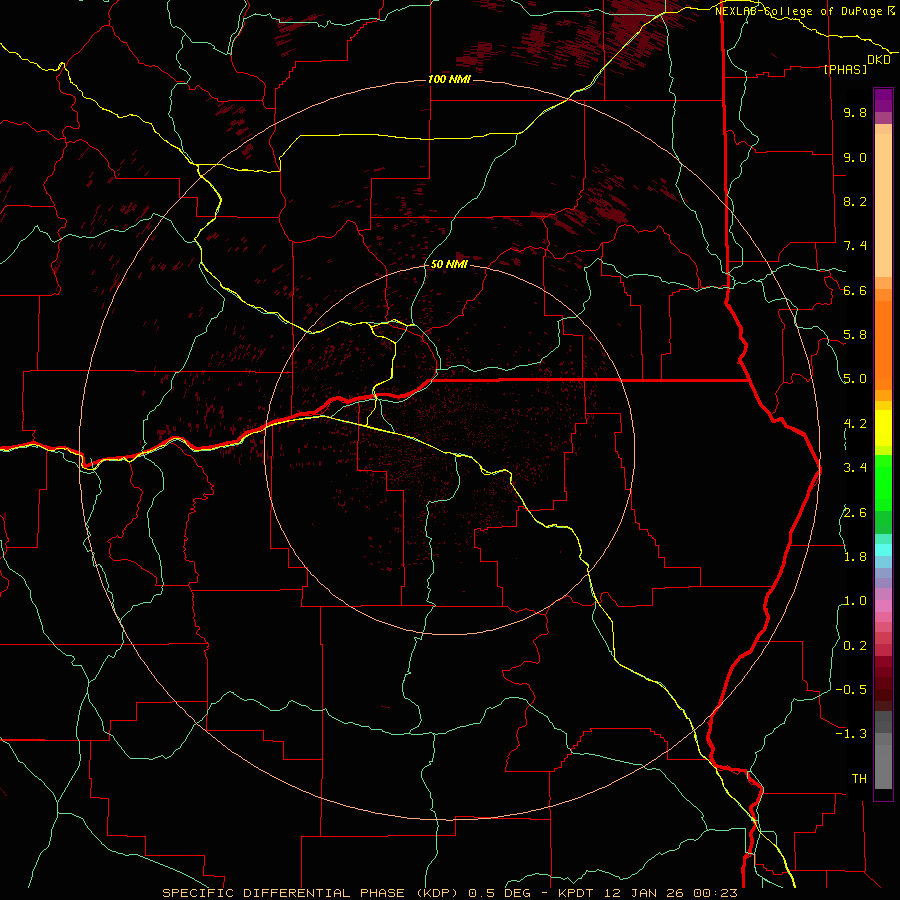Click the 5.0 legend value
900x900 pixels.
click(855, 379)
